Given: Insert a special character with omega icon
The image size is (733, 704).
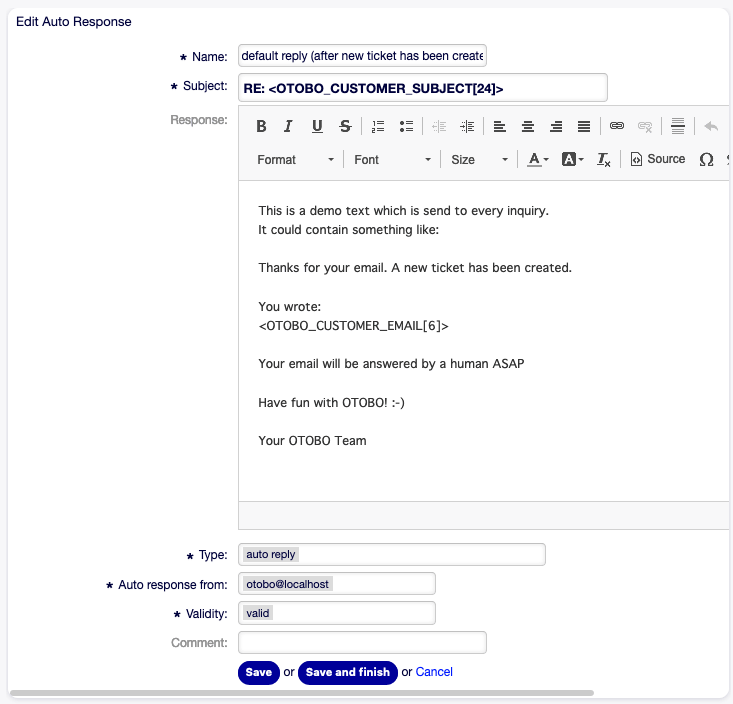Looking at the screenshot, I should [706, 160].
